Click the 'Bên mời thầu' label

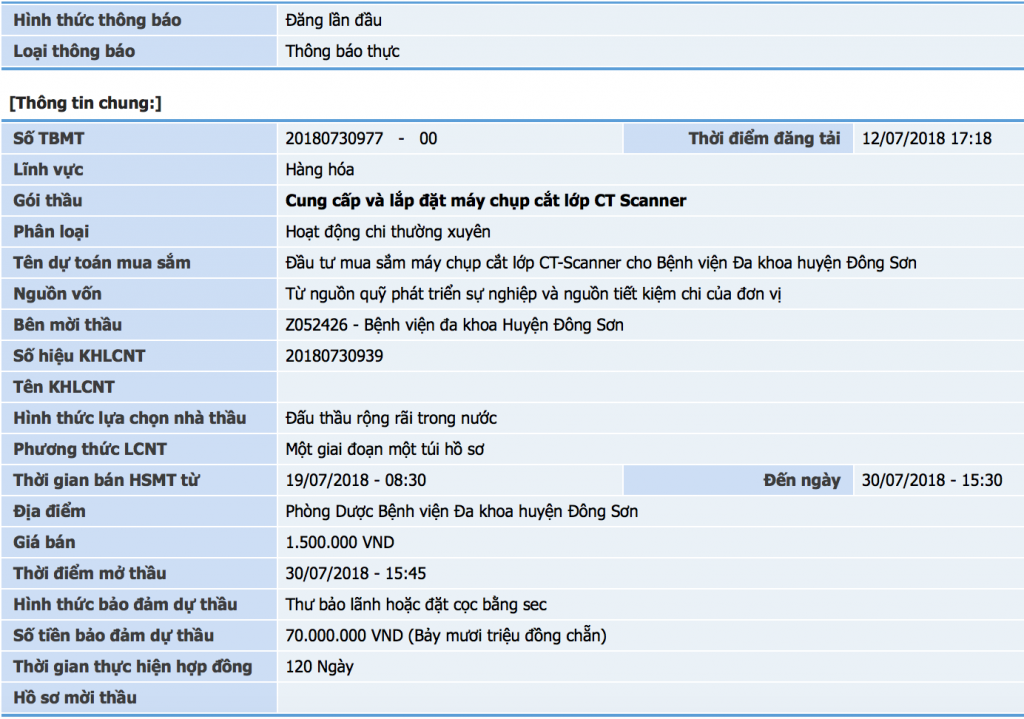pos(67,325)
